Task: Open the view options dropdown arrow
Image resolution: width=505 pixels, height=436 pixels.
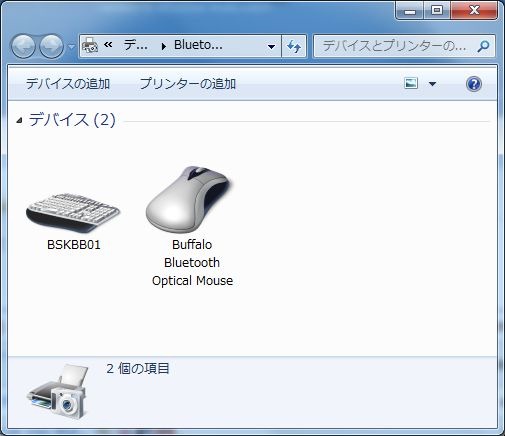Action: 432,84
